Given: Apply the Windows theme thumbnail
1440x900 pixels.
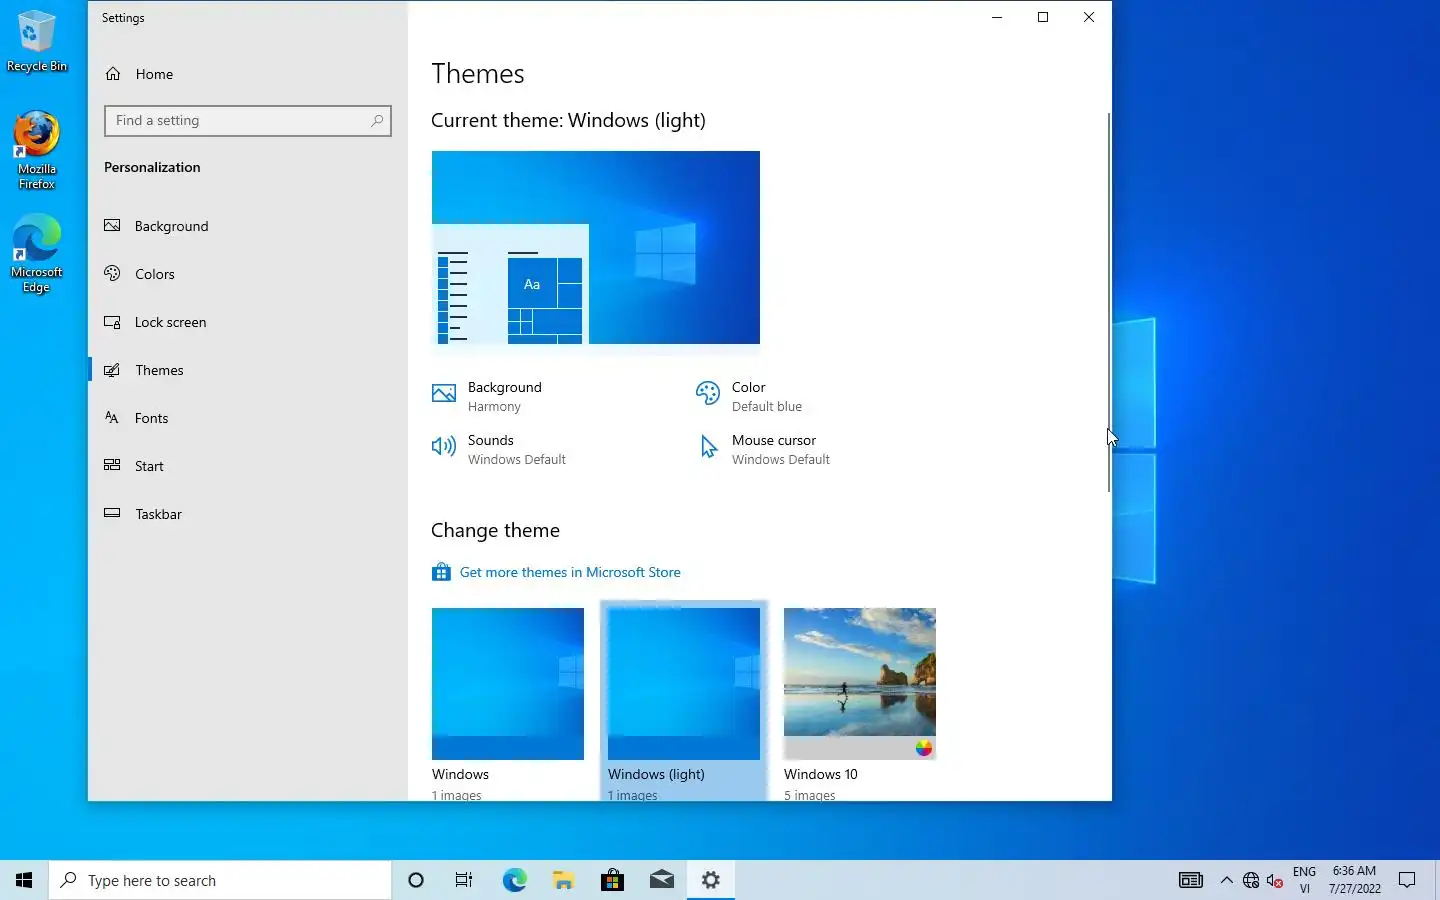Looking at the screenshot, I should click(x=508, y=684).
